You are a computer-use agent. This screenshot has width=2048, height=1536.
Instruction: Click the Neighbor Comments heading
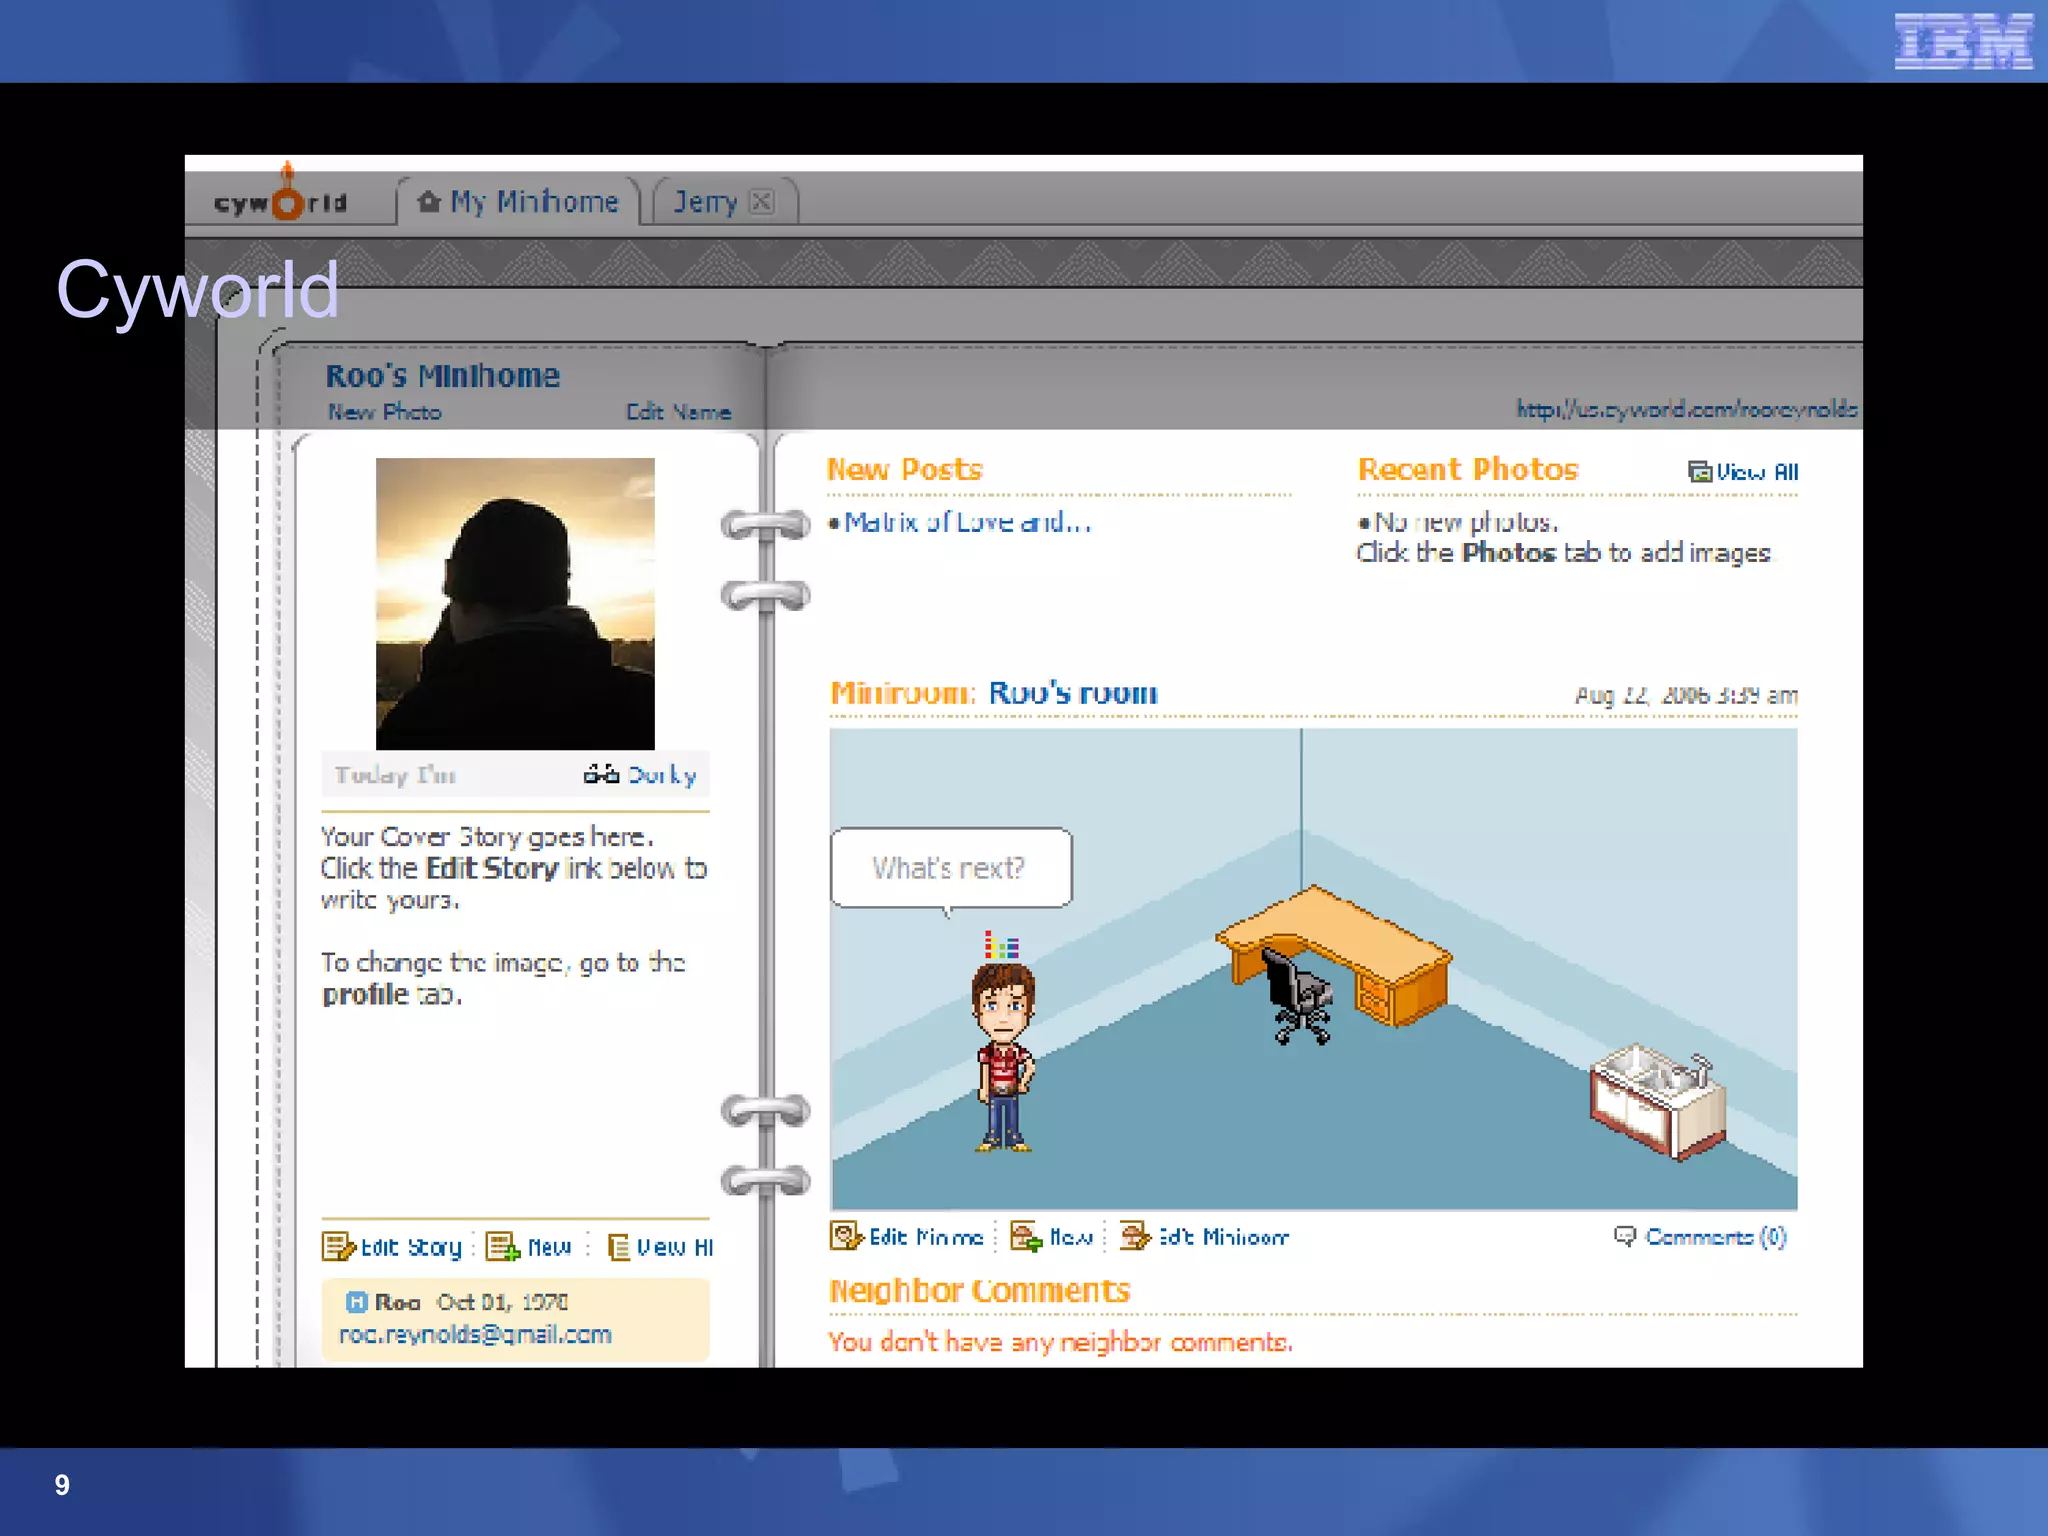point(980,1291)
